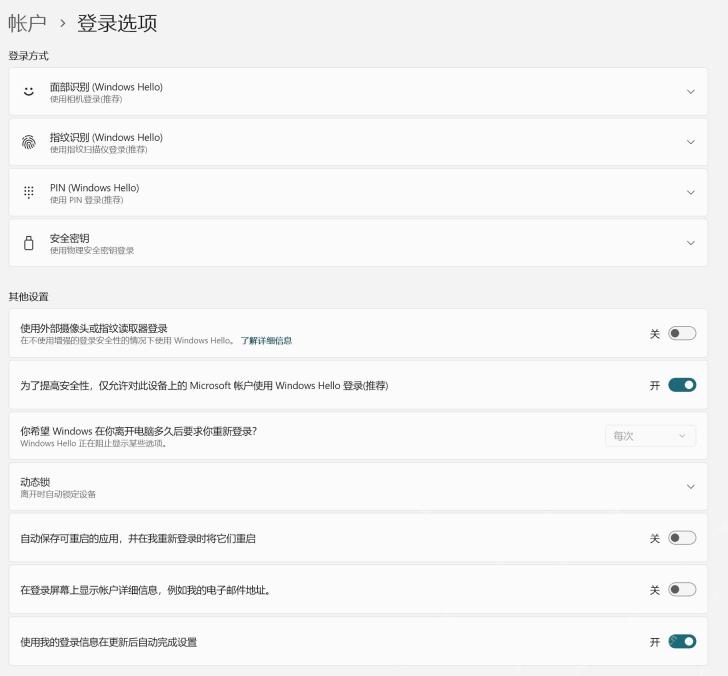Click 使用指纹扫描仪登录(推荐) subtitle
Screen dimensions: 728x676
(98, 150)
